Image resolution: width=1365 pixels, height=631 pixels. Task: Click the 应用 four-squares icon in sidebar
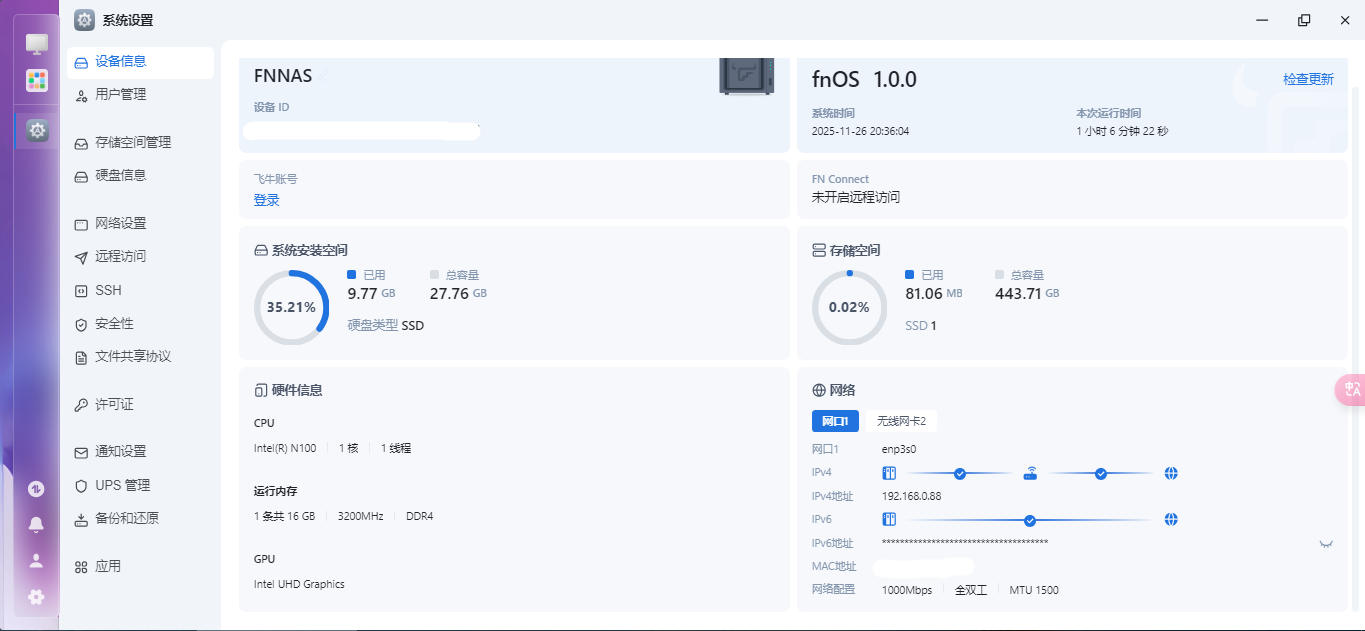point(82,567)
